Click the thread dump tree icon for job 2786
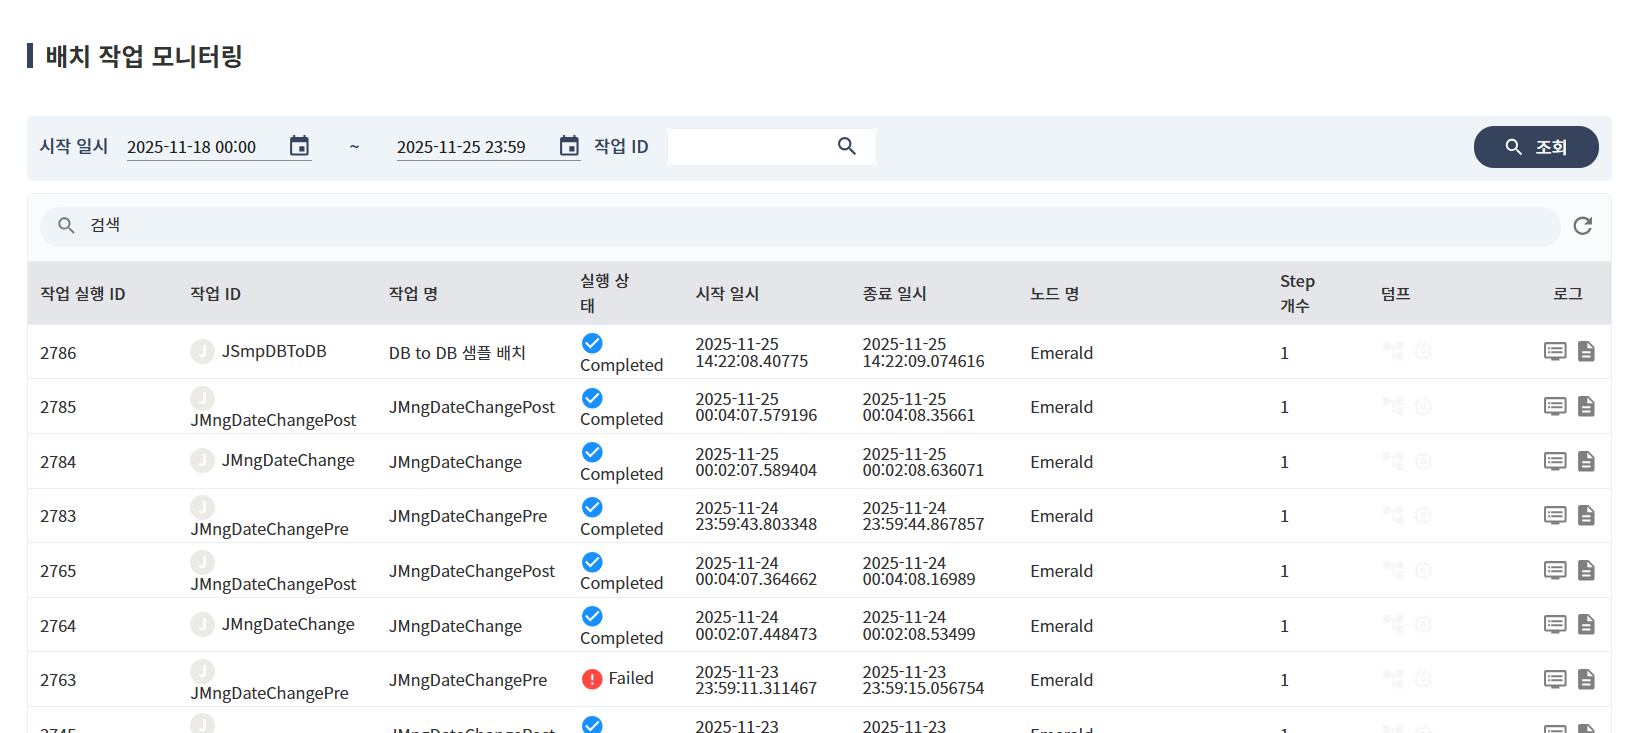The width and height of the screenshot is (1628, 733). tap(1393, 351)
